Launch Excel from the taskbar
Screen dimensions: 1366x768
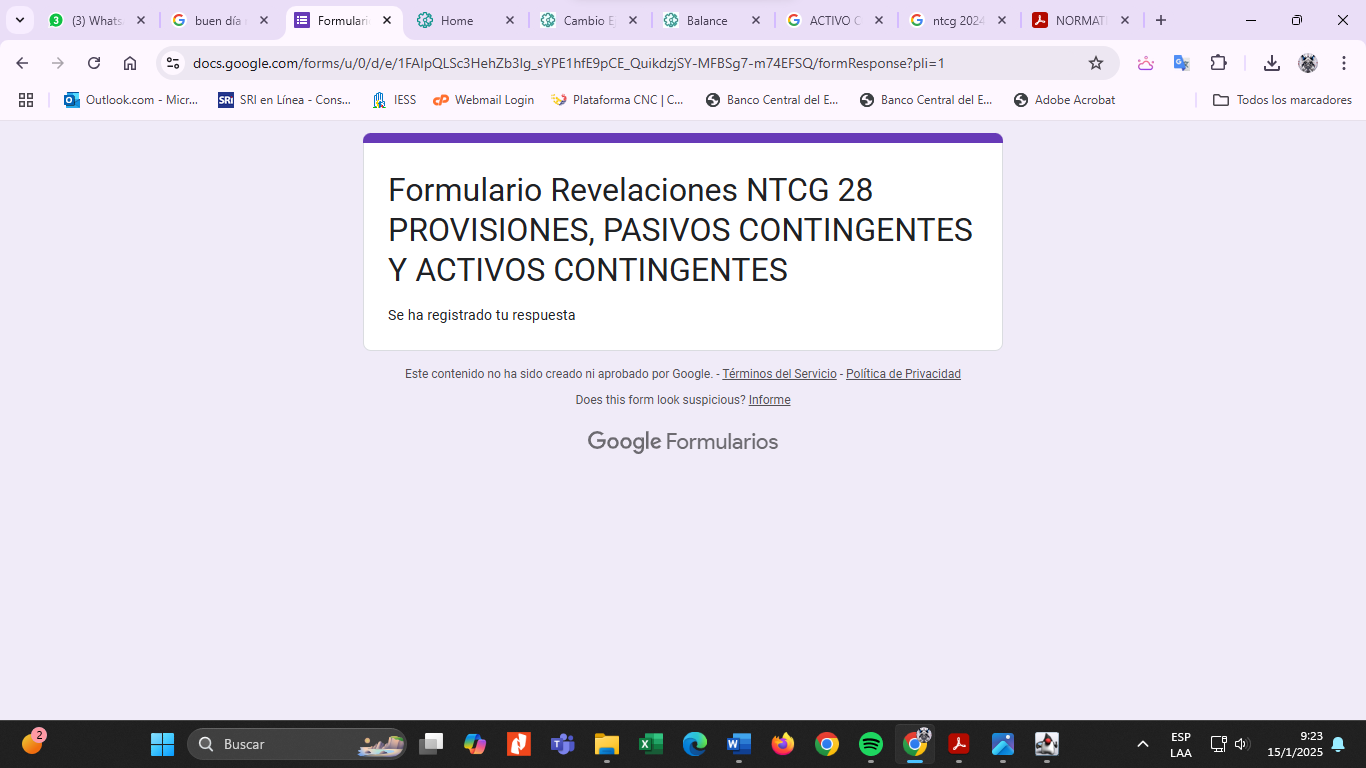651,744
